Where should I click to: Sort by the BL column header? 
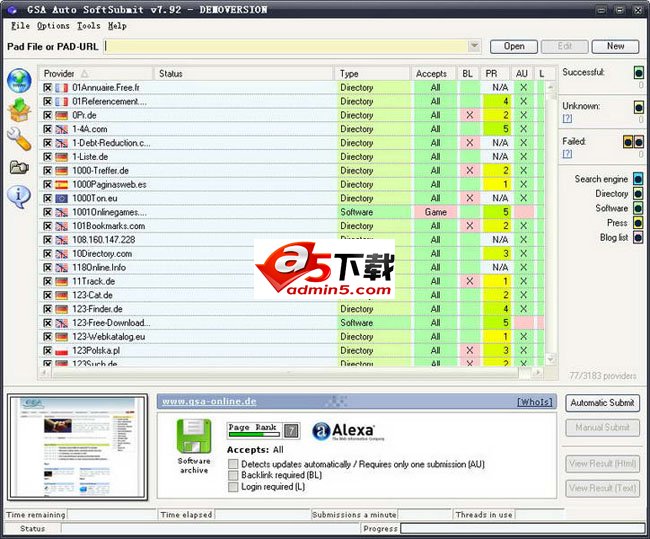tap(468, 74)
